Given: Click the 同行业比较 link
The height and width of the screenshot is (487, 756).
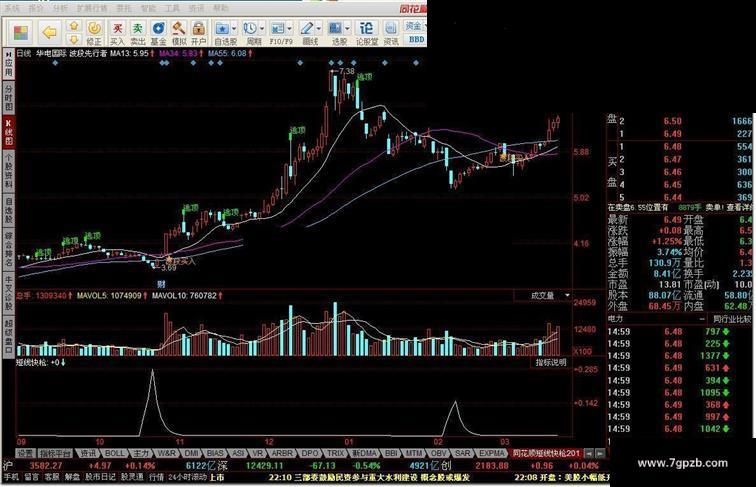Looking at the screenshot, I should pyautogui.click(x=732, y=319).
